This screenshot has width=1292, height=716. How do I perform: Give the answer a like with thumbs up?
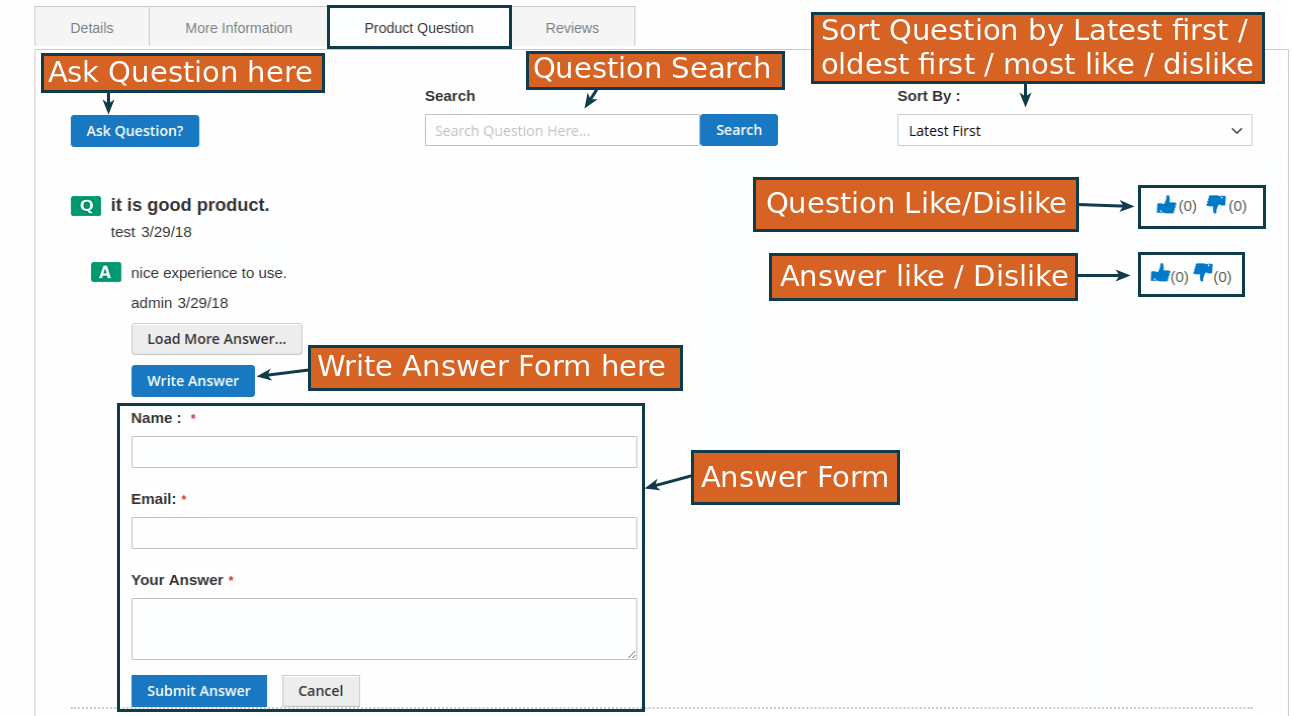1160,272
